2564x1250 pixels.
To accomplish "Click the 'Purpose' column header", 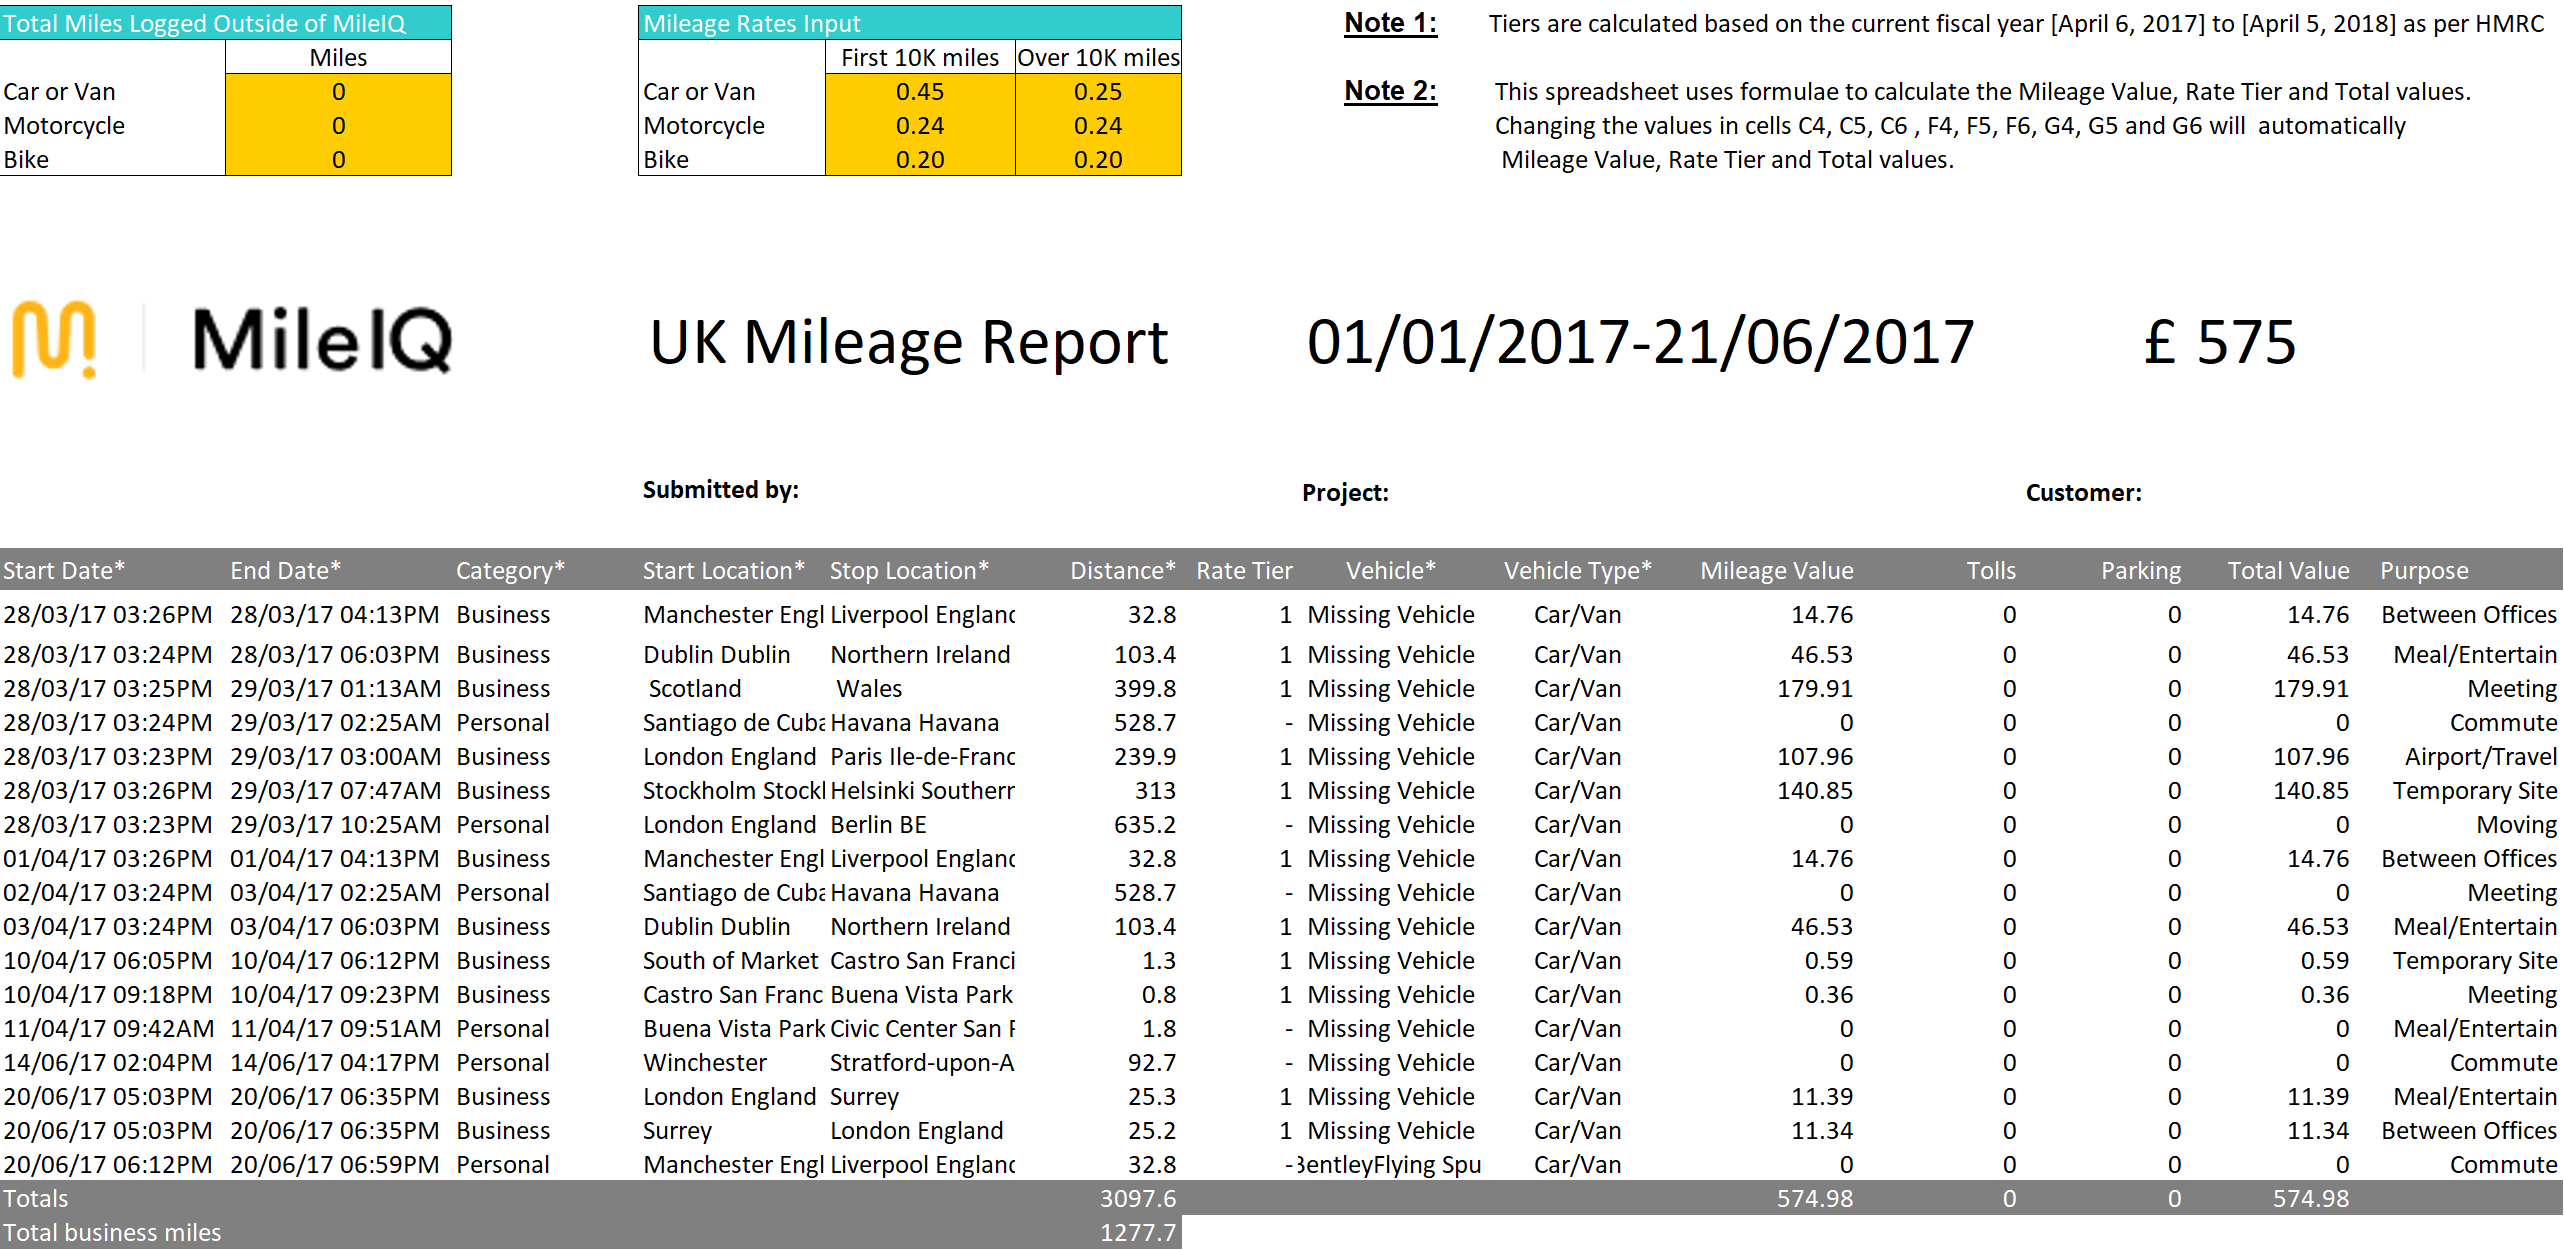I will tap(2424, 571).
